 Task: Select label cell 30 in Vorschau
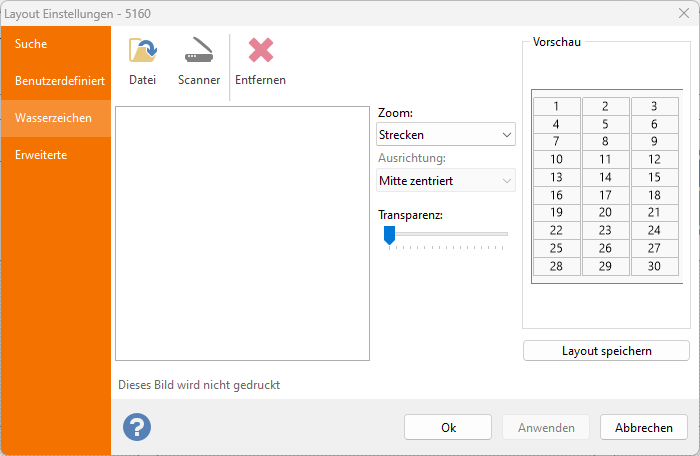[653, 266]
